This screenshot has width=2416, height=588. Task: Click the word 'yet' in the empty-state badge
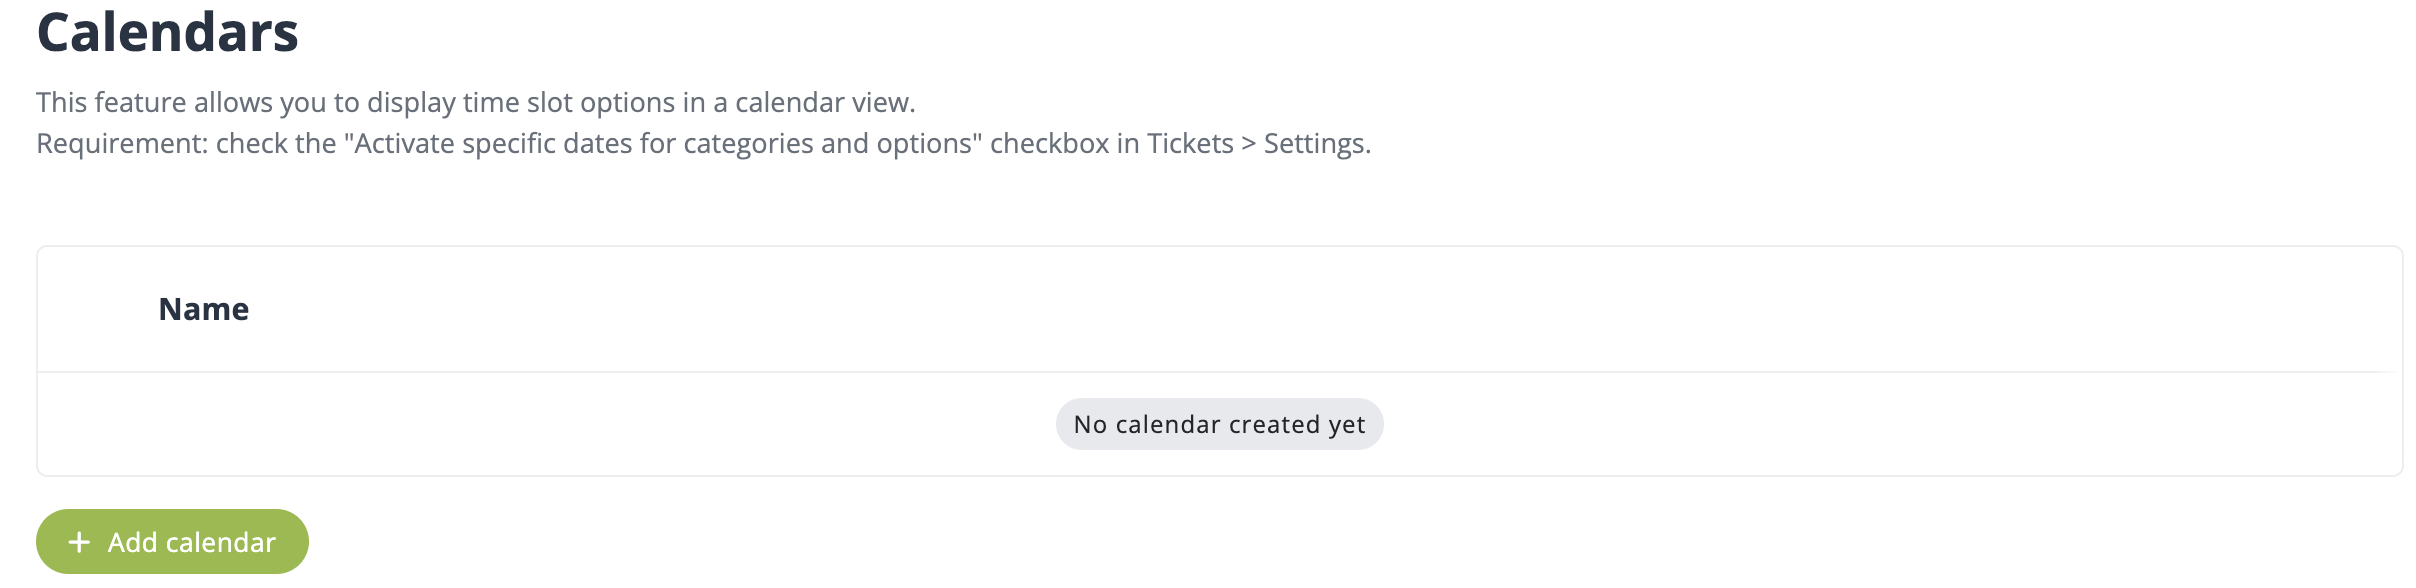click(x=1346, y=424)
